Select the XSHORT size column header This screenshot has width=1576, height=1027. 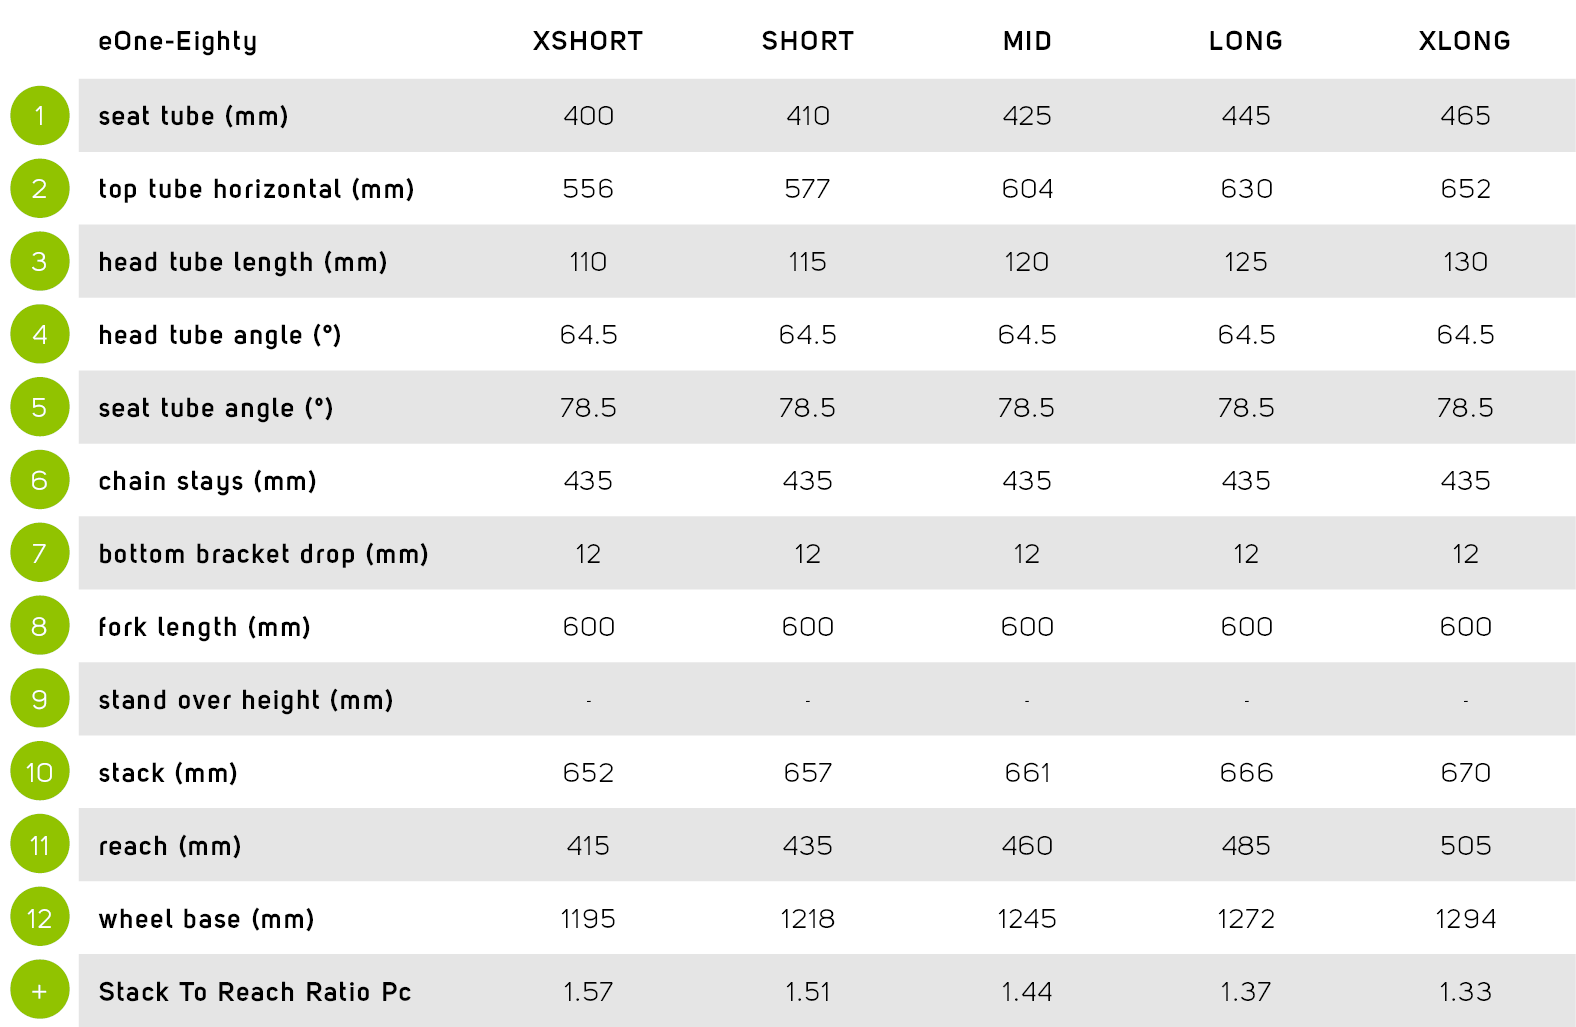(x=587, y=41)
